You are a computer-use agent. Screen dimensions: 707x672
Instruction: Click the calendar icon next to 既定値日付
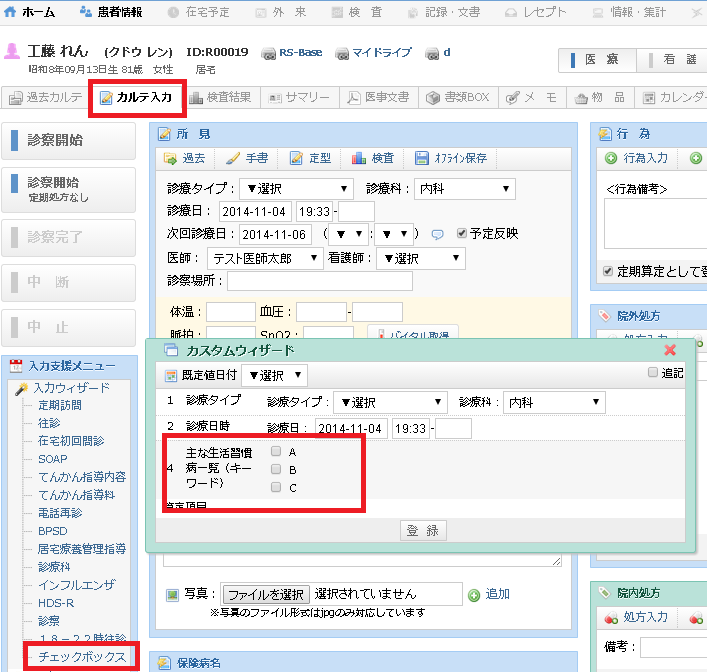171,376
